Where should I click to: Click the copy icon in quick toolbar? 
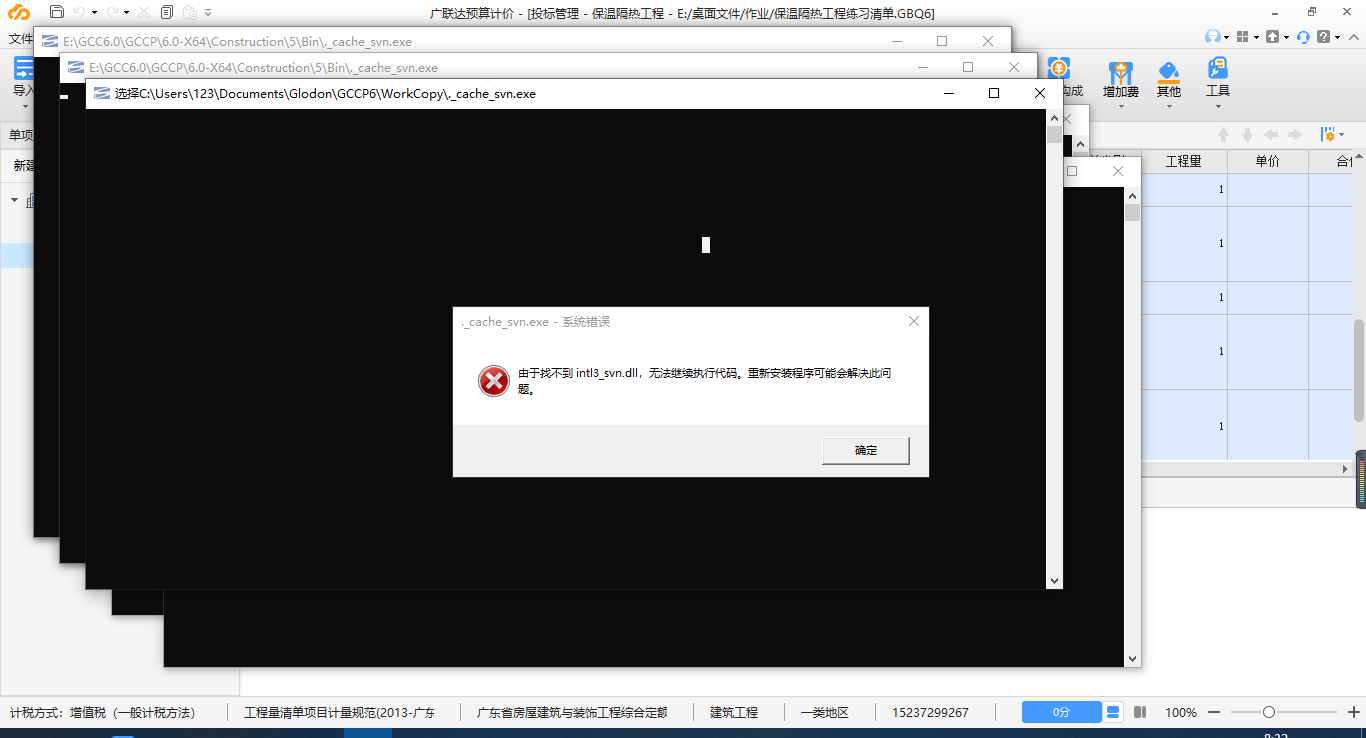pyautogui.click(x=166, y=12)
